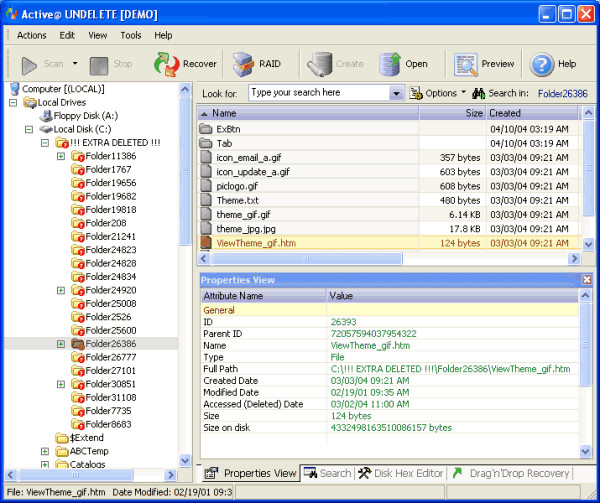The image size is (600, 503).
Task: Sort by the Name column header
Action: (x=308, y=113)
